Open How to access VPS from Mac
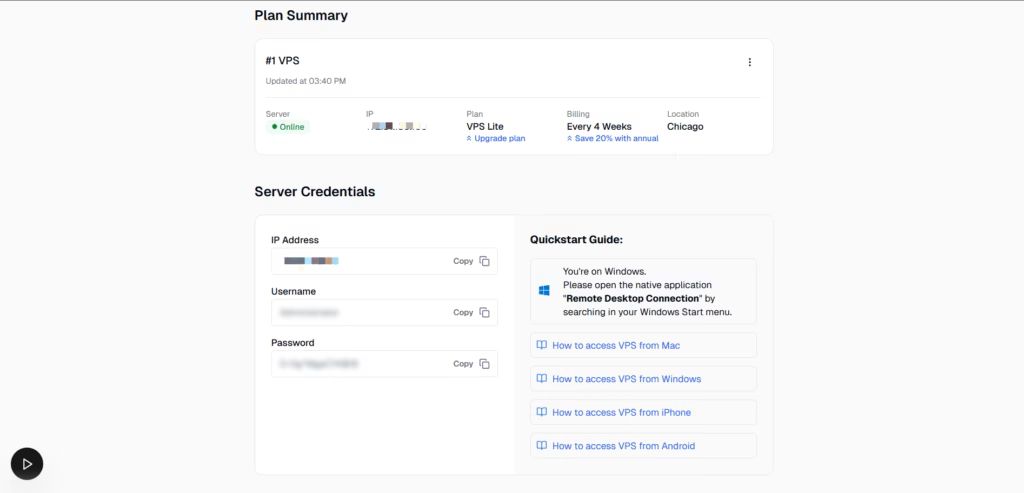 click(x=616, y=345)
